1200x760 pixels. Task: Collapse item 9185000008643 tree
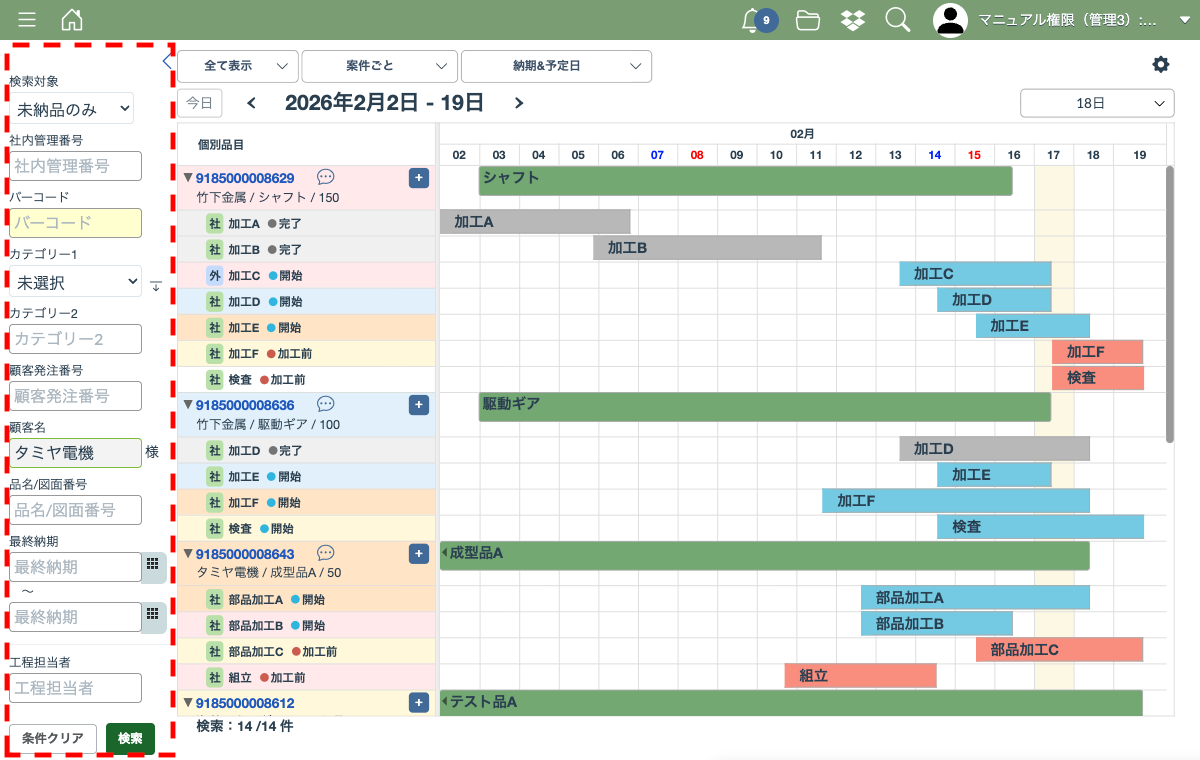(x=187, y=553)
